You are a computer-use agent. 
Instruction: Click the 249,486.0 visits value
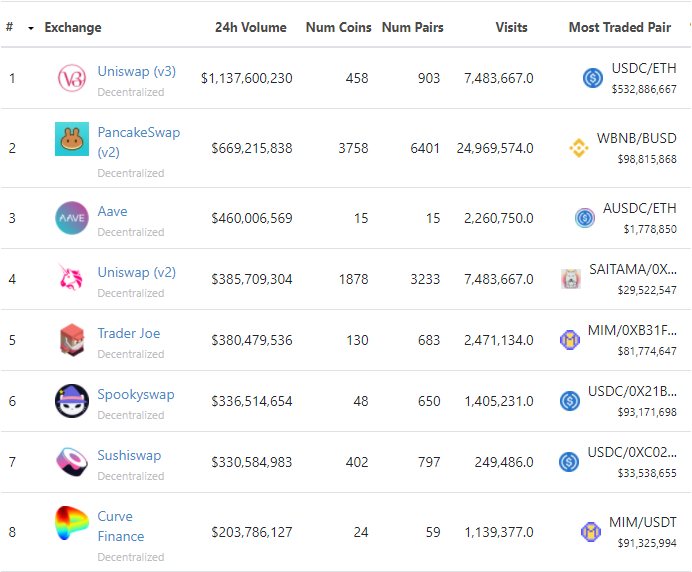coord(504,462)
